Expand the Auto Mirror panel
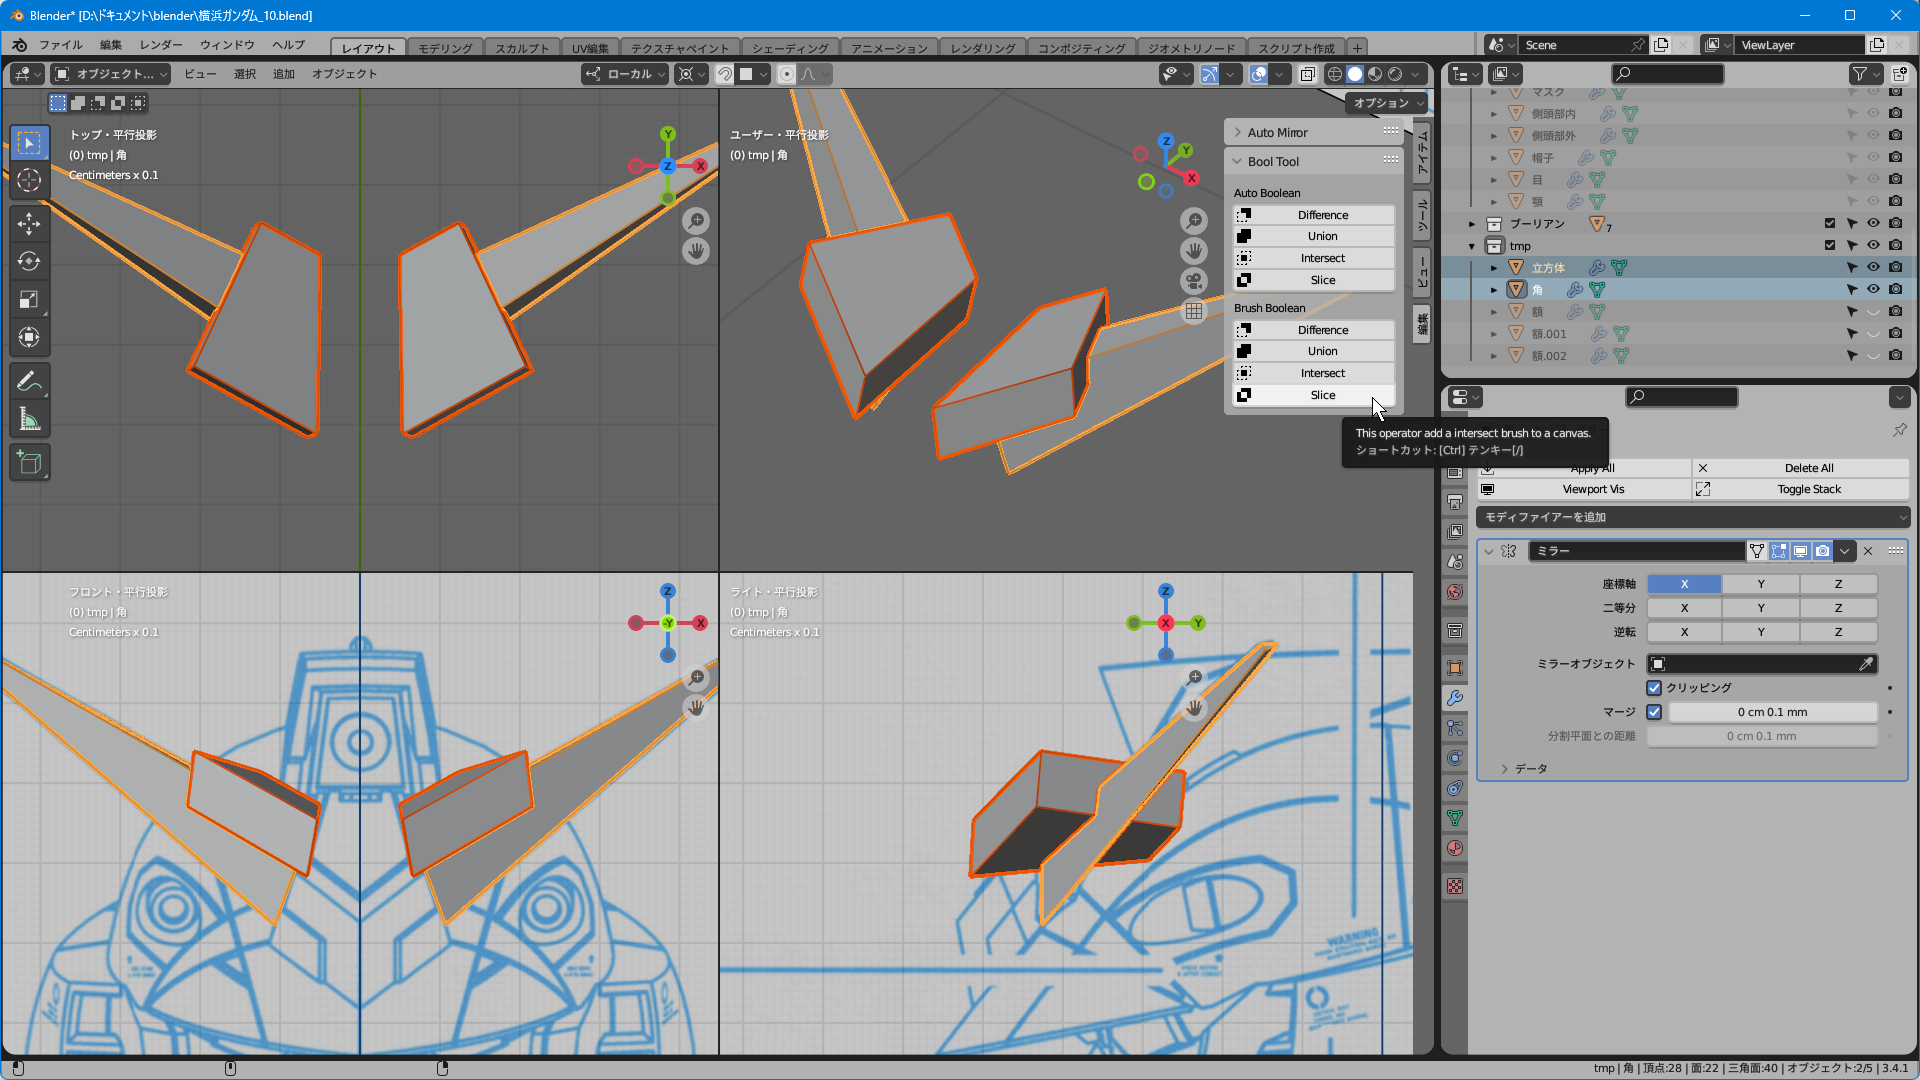Screen dimensions: 1920x1080 [1277, 132]
